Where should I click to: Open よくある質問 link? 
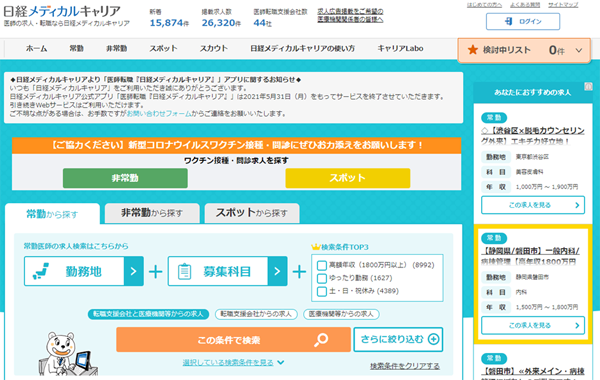(525, 5)
